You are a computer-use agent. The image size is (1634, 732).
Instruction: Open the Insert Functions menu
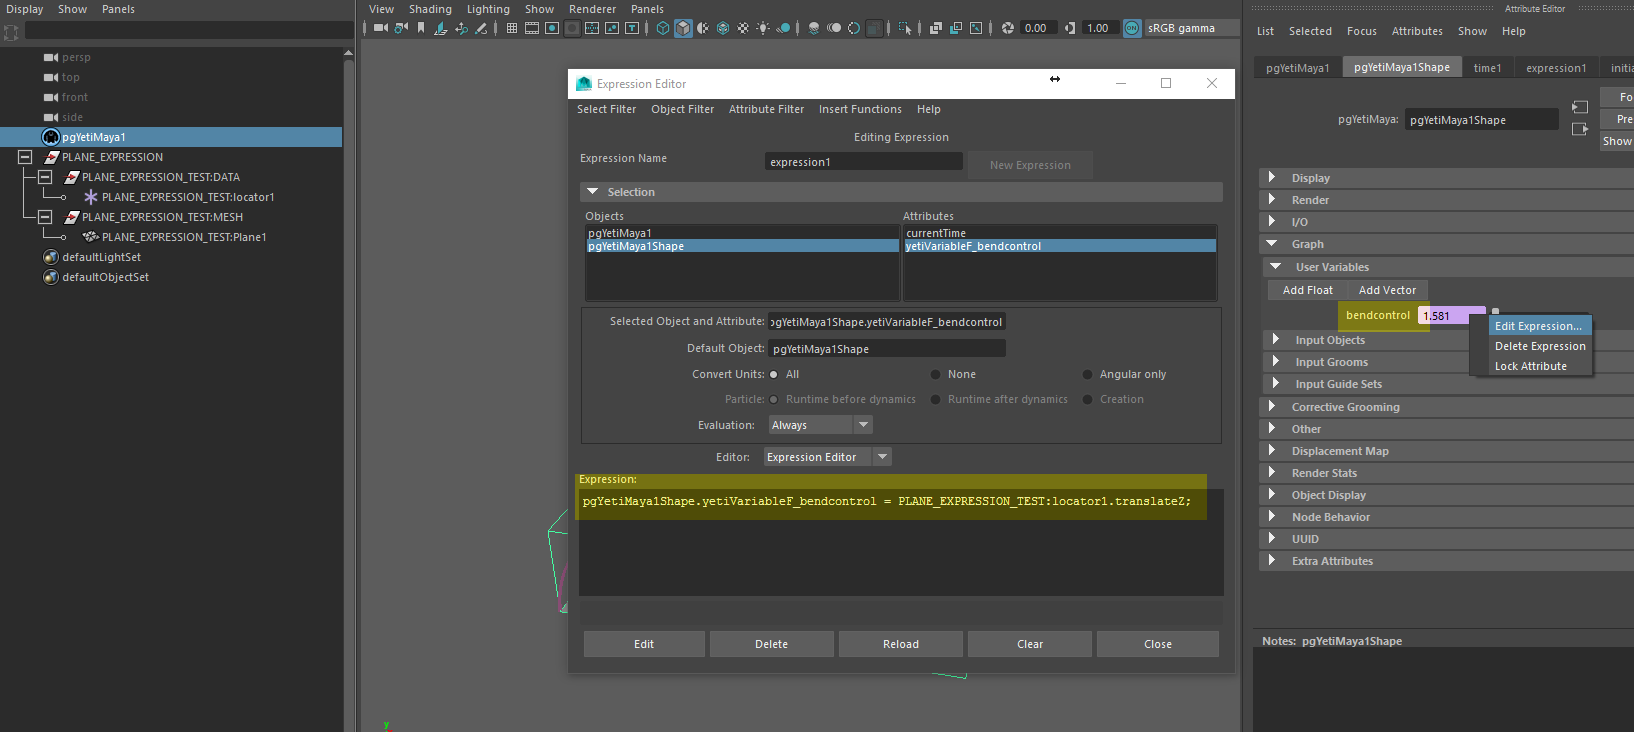point(860,109)
